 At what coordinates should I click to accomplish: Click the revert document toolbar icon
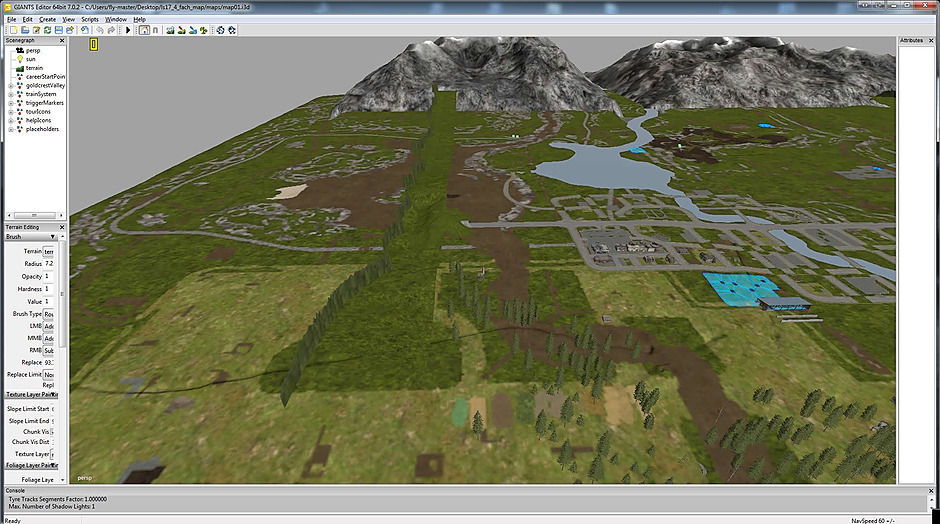(x=85, y=30)
